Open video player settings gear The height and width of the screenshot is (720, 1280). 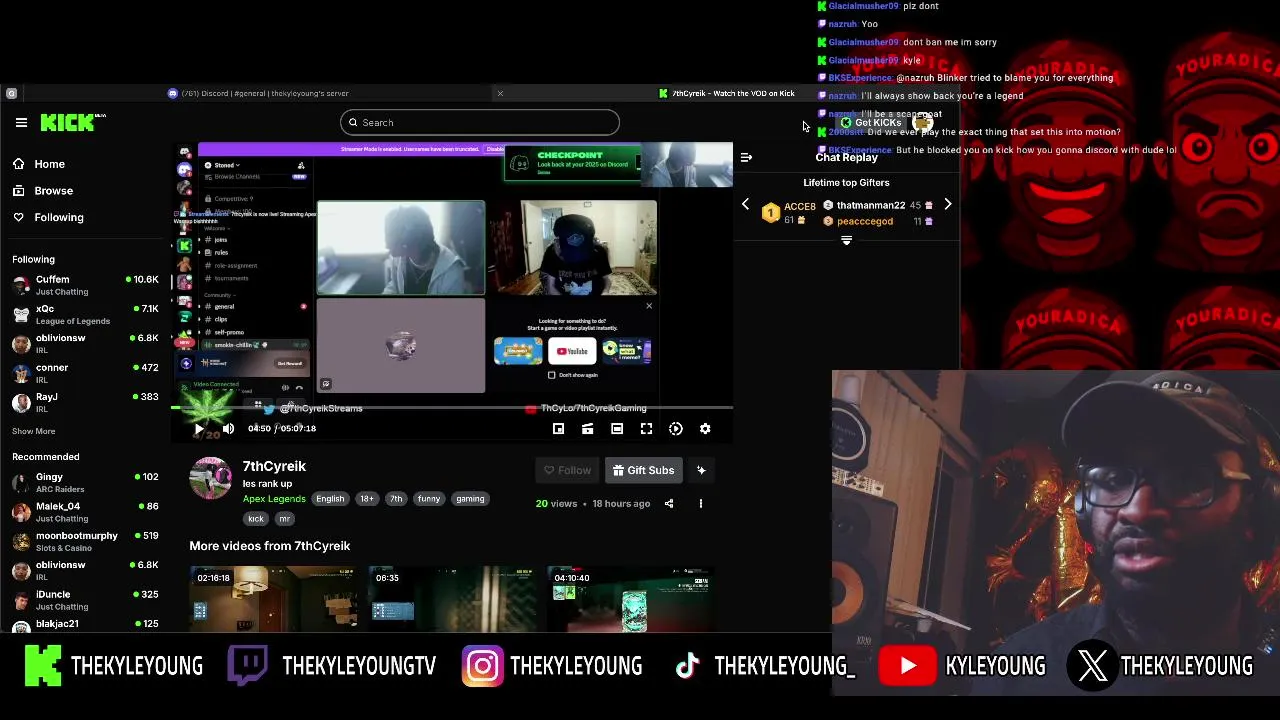click(x=705, y=429)
